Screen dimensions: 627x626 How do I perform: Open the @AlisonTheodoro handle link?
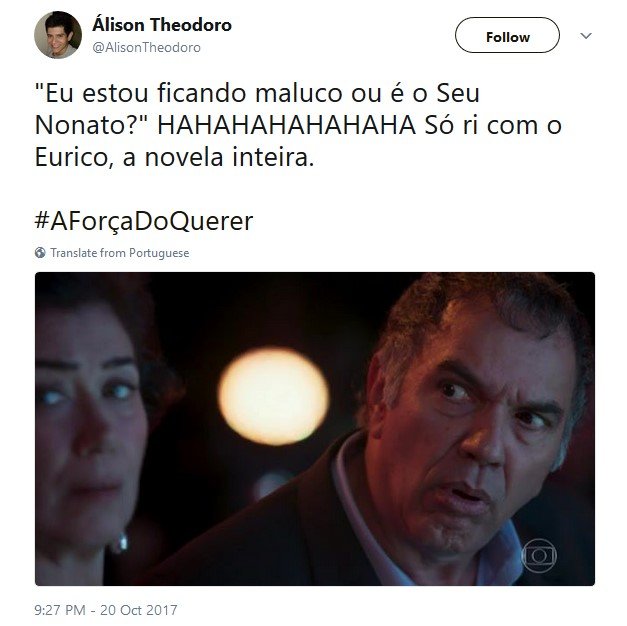pyautogui.click(x=146, y=48)
